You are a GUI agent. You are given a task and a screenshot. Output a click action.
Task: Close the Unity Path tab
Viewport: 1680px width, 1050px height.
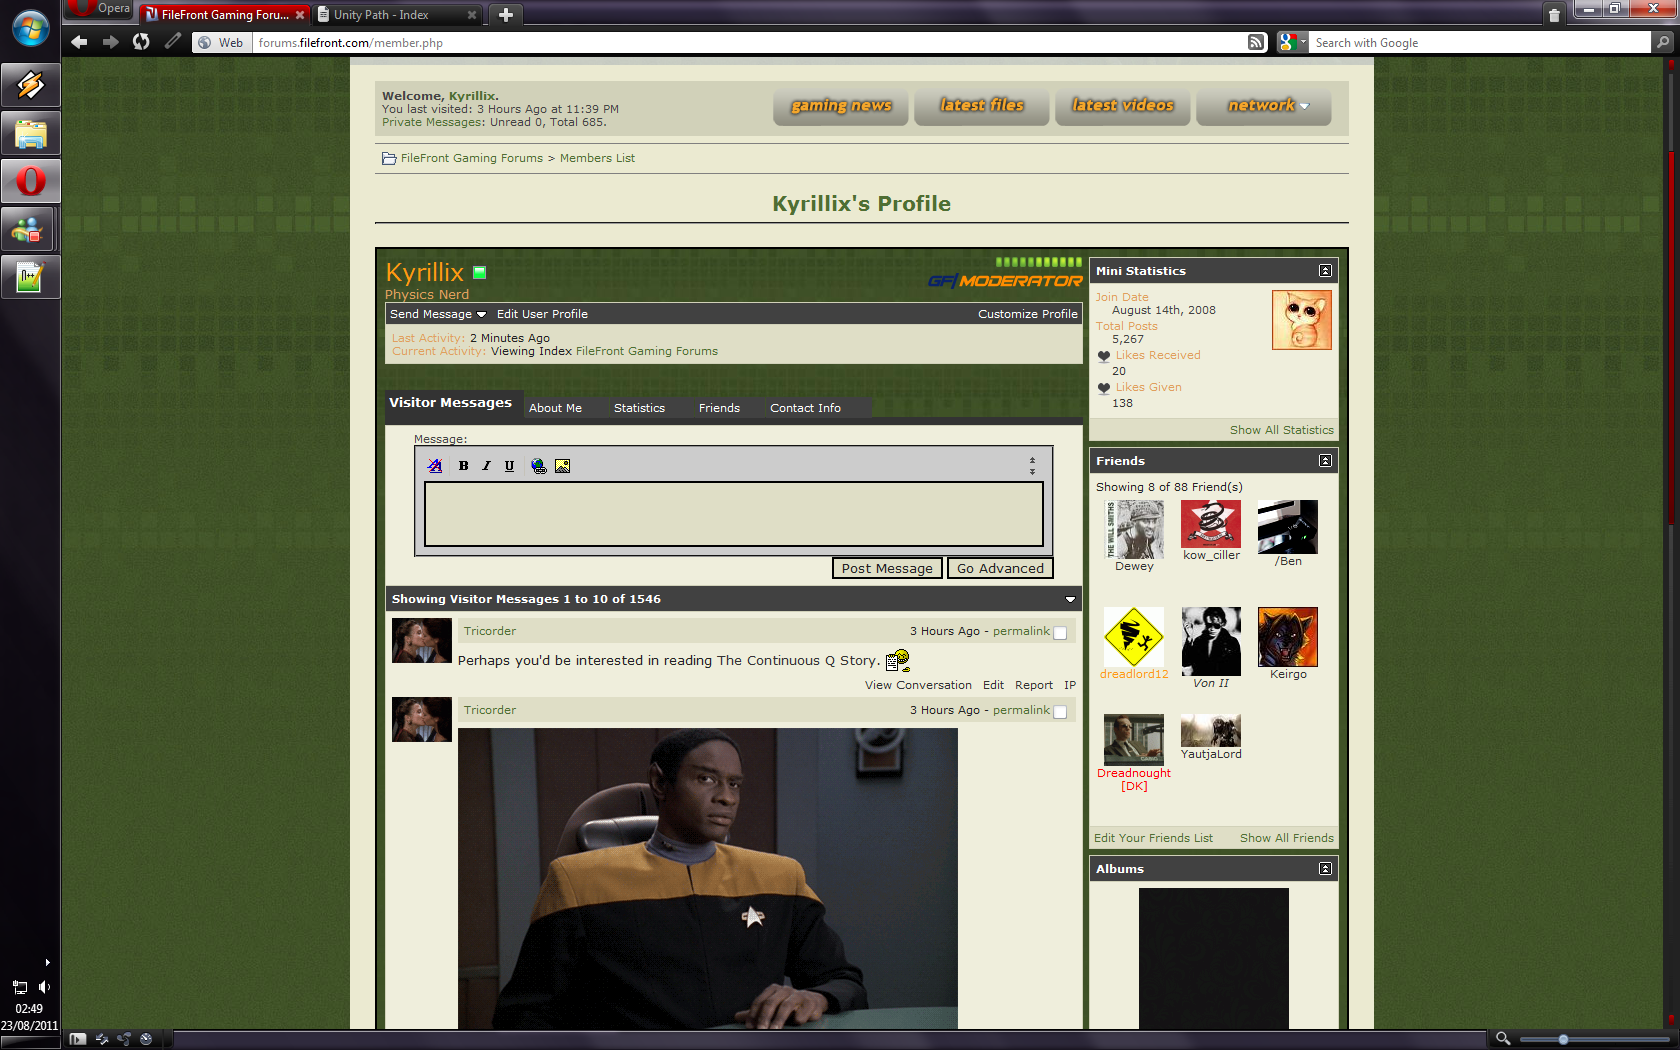(472, 15)
